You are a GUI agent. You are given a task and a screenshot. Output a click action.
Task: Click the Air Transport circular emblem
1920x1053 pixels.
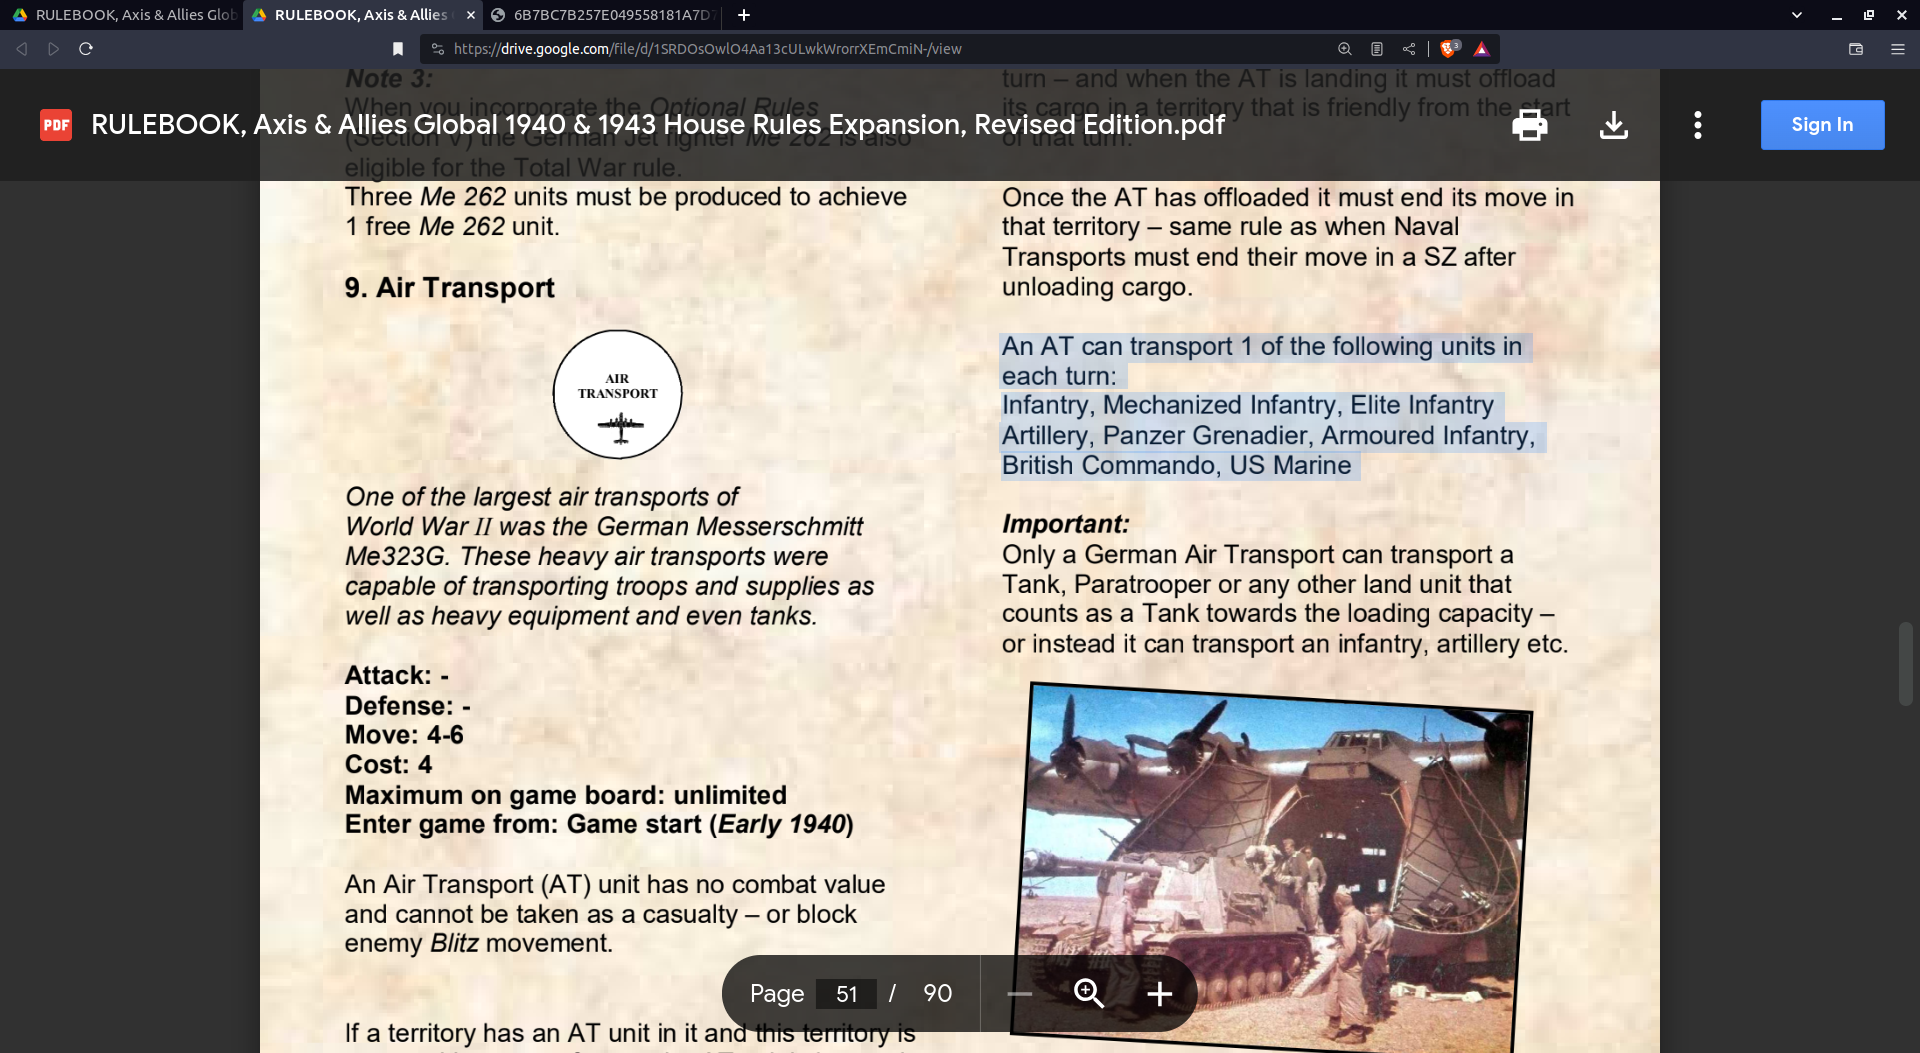pyautogui.click(x=618, y=395)
